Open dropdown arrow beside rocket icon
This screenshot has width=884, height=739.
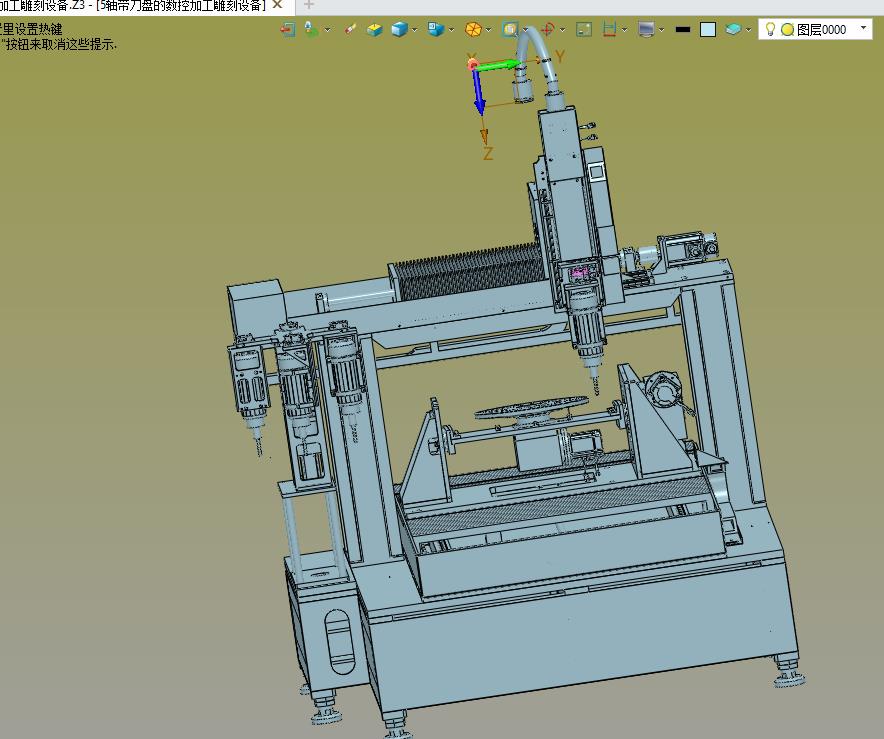327,30
